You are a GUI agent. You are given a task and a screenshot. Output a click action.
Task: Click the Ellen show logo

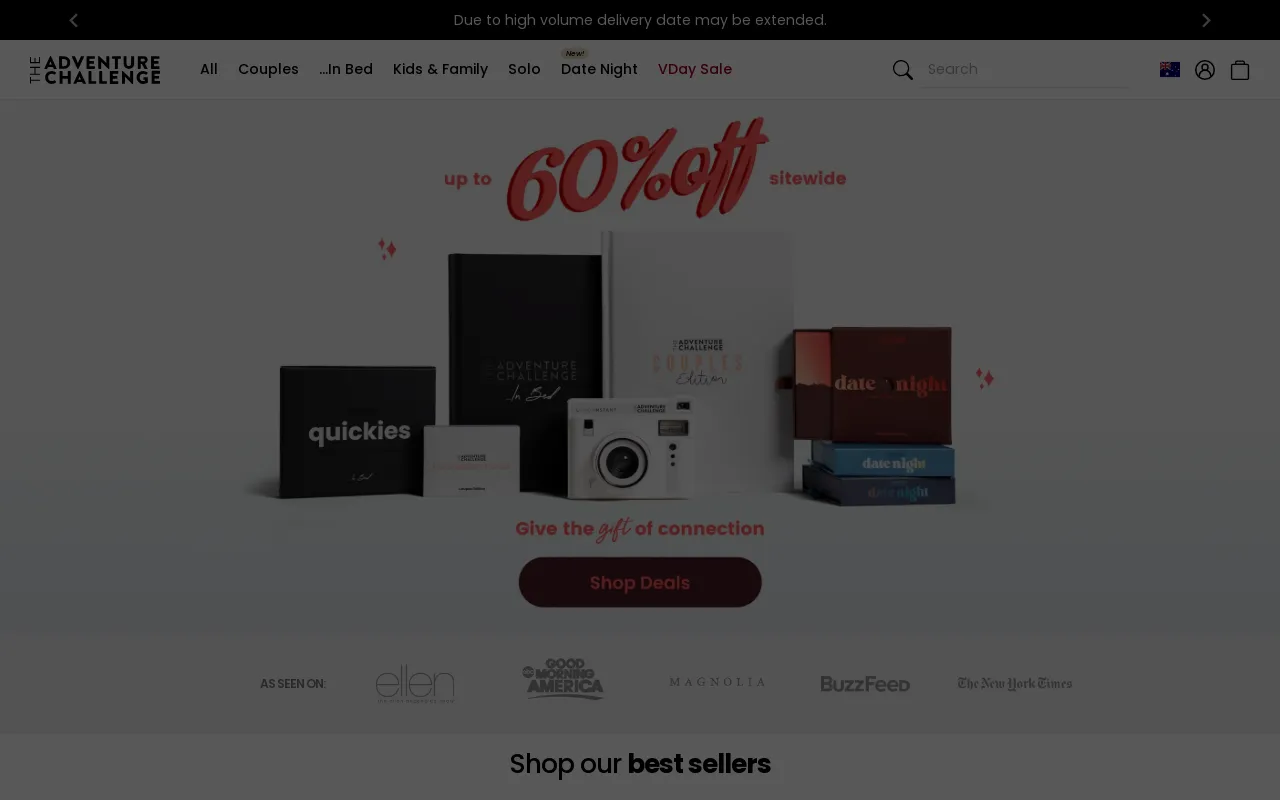(x=415, y=683)
